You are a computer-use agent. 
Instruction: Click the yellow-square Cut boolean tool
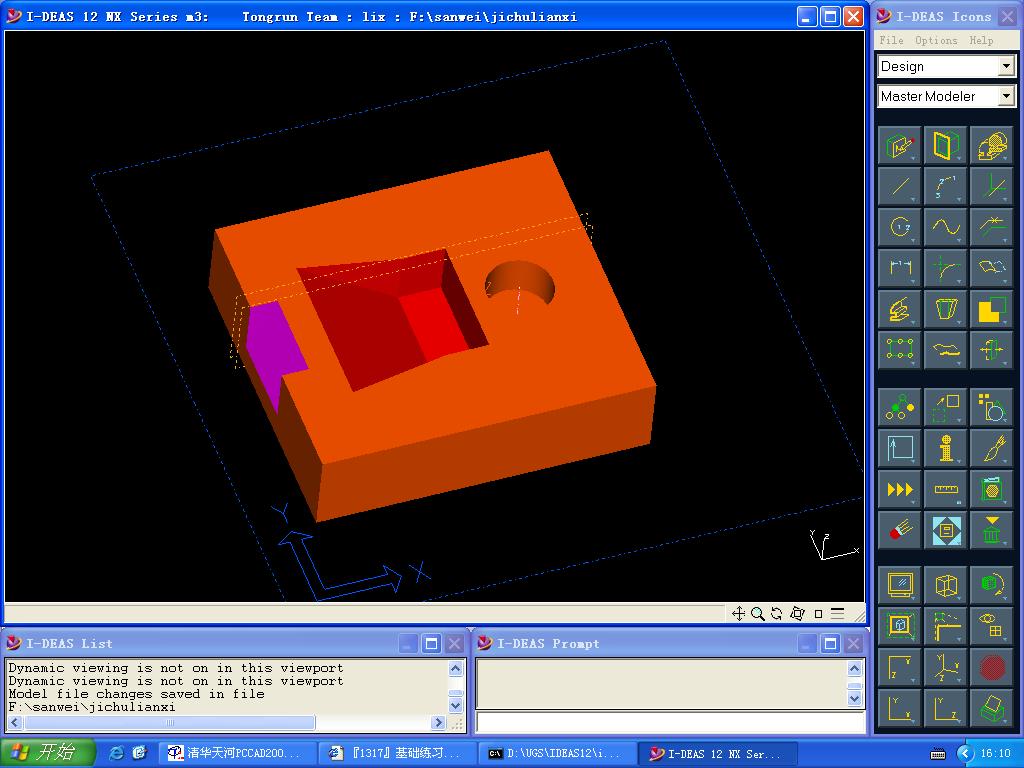[x=991, y=309]
